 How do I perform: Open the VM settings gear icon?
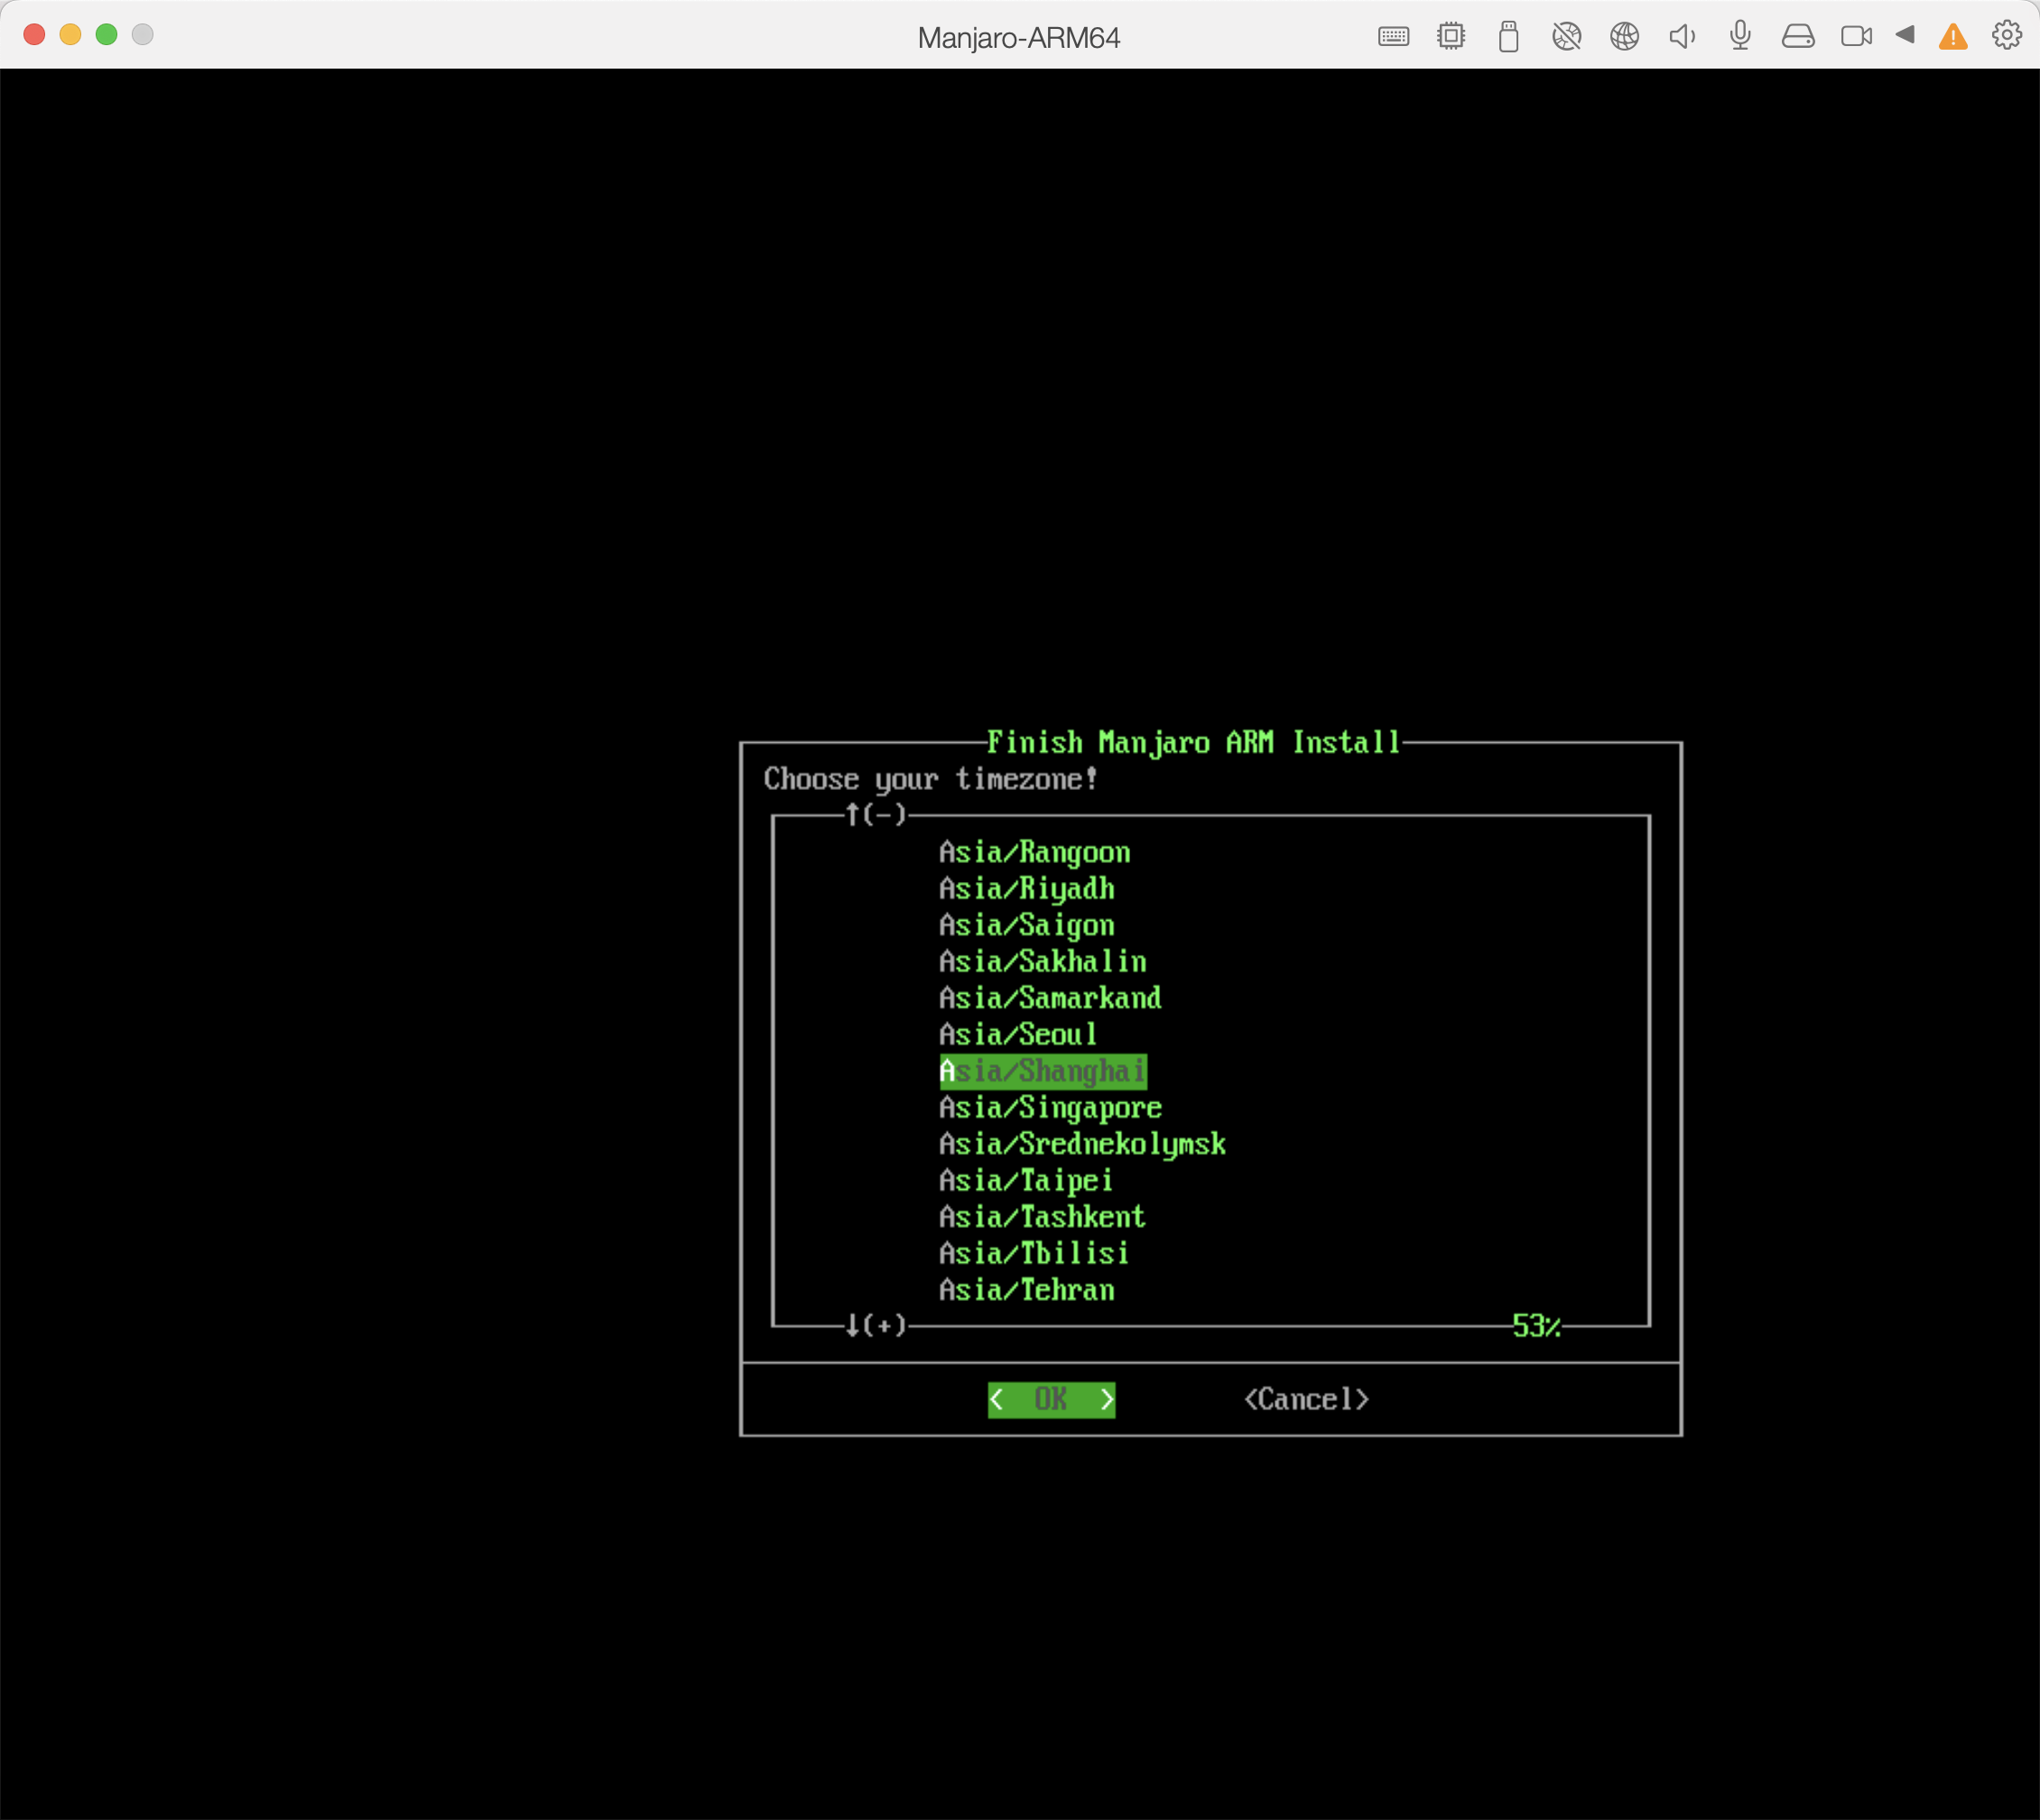(x=2006, y=36)
